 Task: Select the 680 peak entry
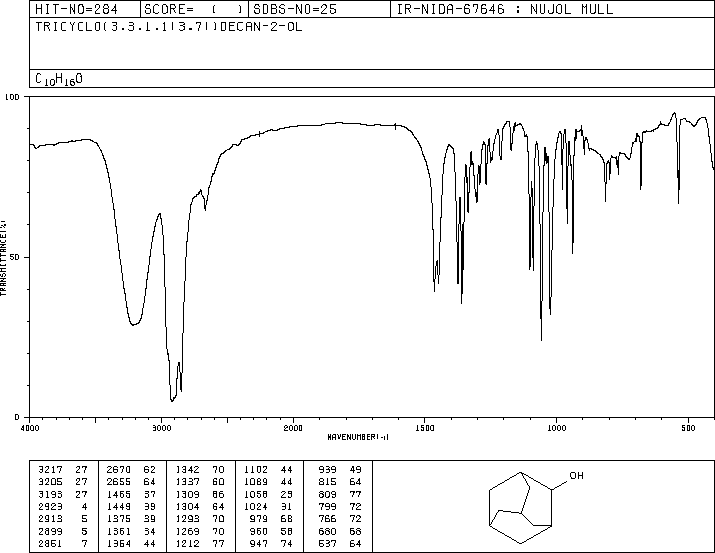click(x=340, y=531)
